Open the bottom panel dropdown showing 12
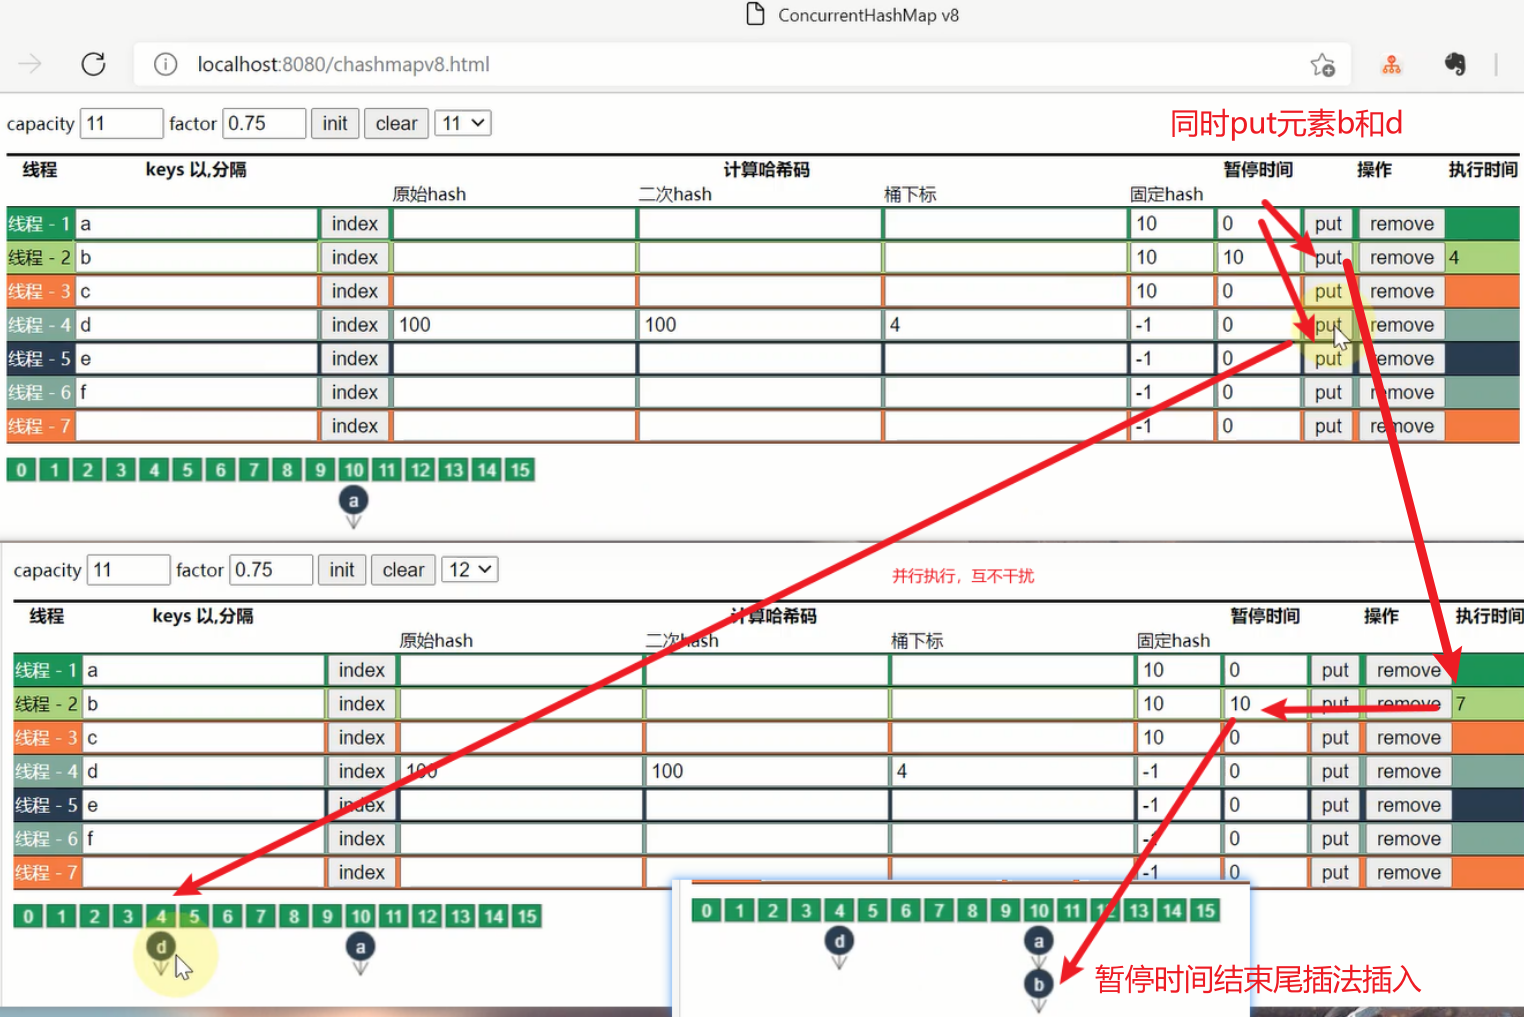The width and height of the screenshot is (1524, 1021). [x=470, y=569]
